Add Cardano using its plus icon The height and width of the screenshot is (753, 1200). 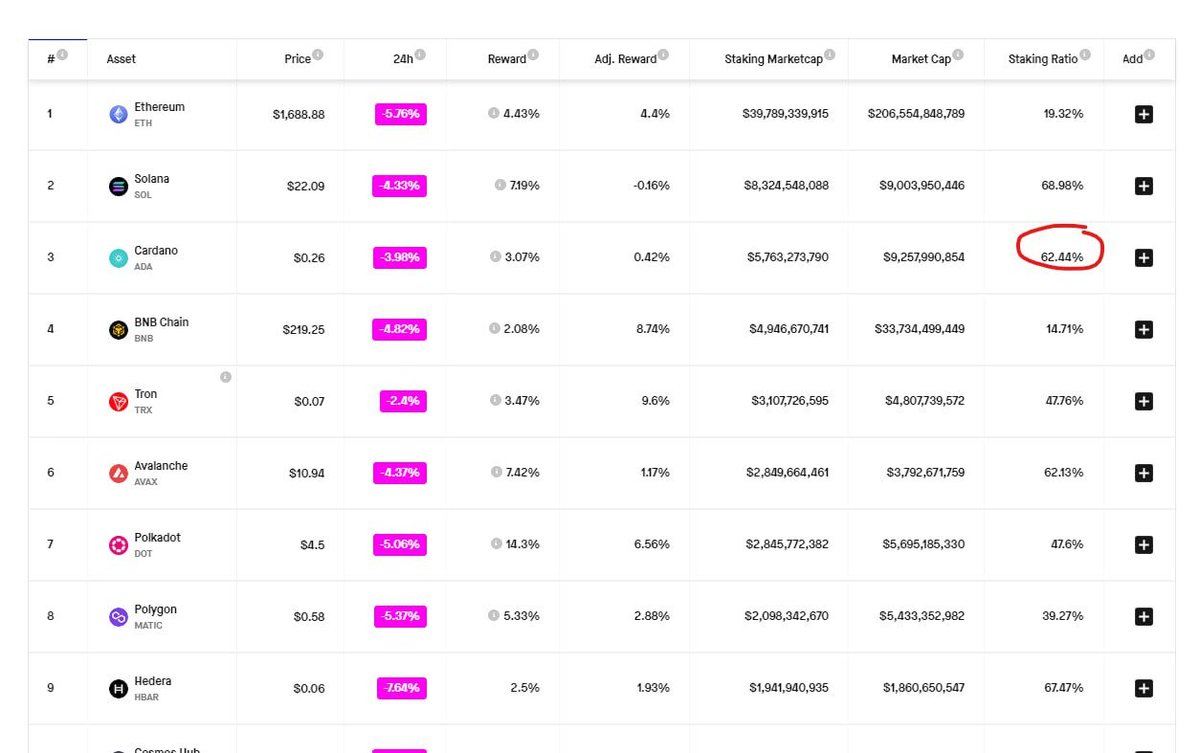point(1144,258)
